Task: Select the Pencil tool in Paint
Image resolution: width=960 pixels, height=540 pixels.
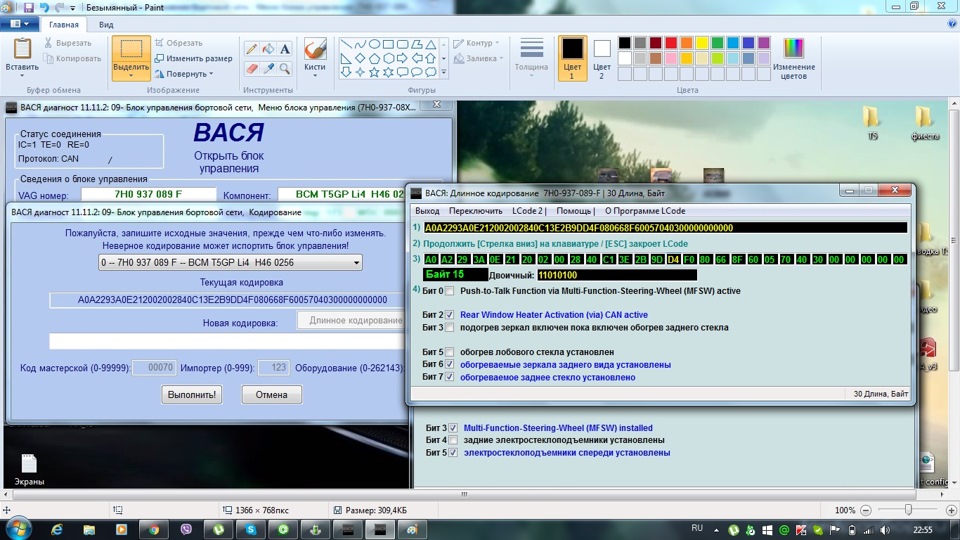Action: (x=251, y=49)
